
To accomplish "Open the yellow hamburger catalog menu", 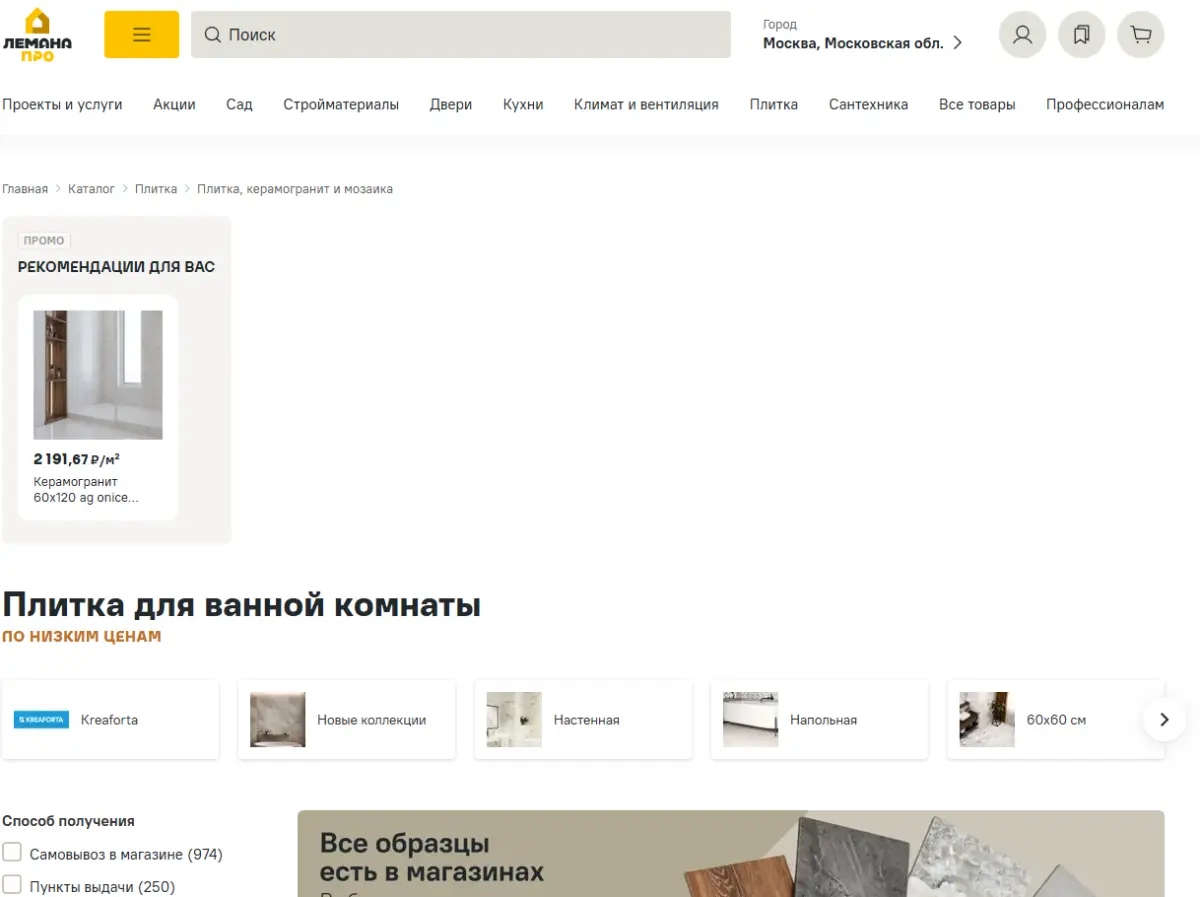I will [141, 35].
